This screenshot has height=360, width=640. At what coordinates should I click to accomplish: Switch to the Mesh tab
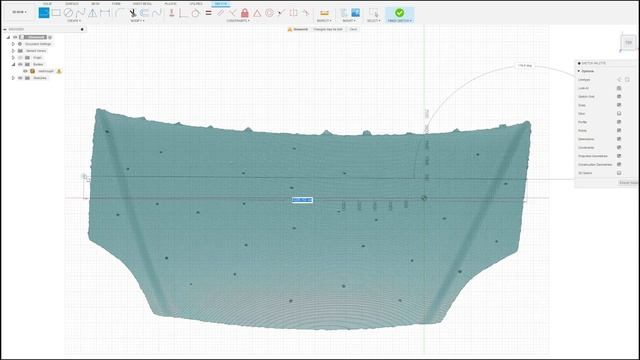pos(95,4)
